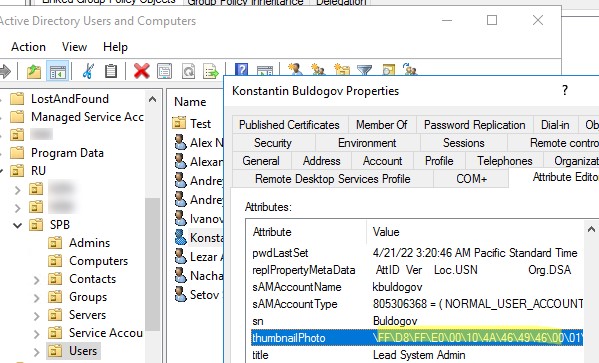The image size is (599, 363).
Task: Open the Dial-in tab
Action: [x=555, y=125]
